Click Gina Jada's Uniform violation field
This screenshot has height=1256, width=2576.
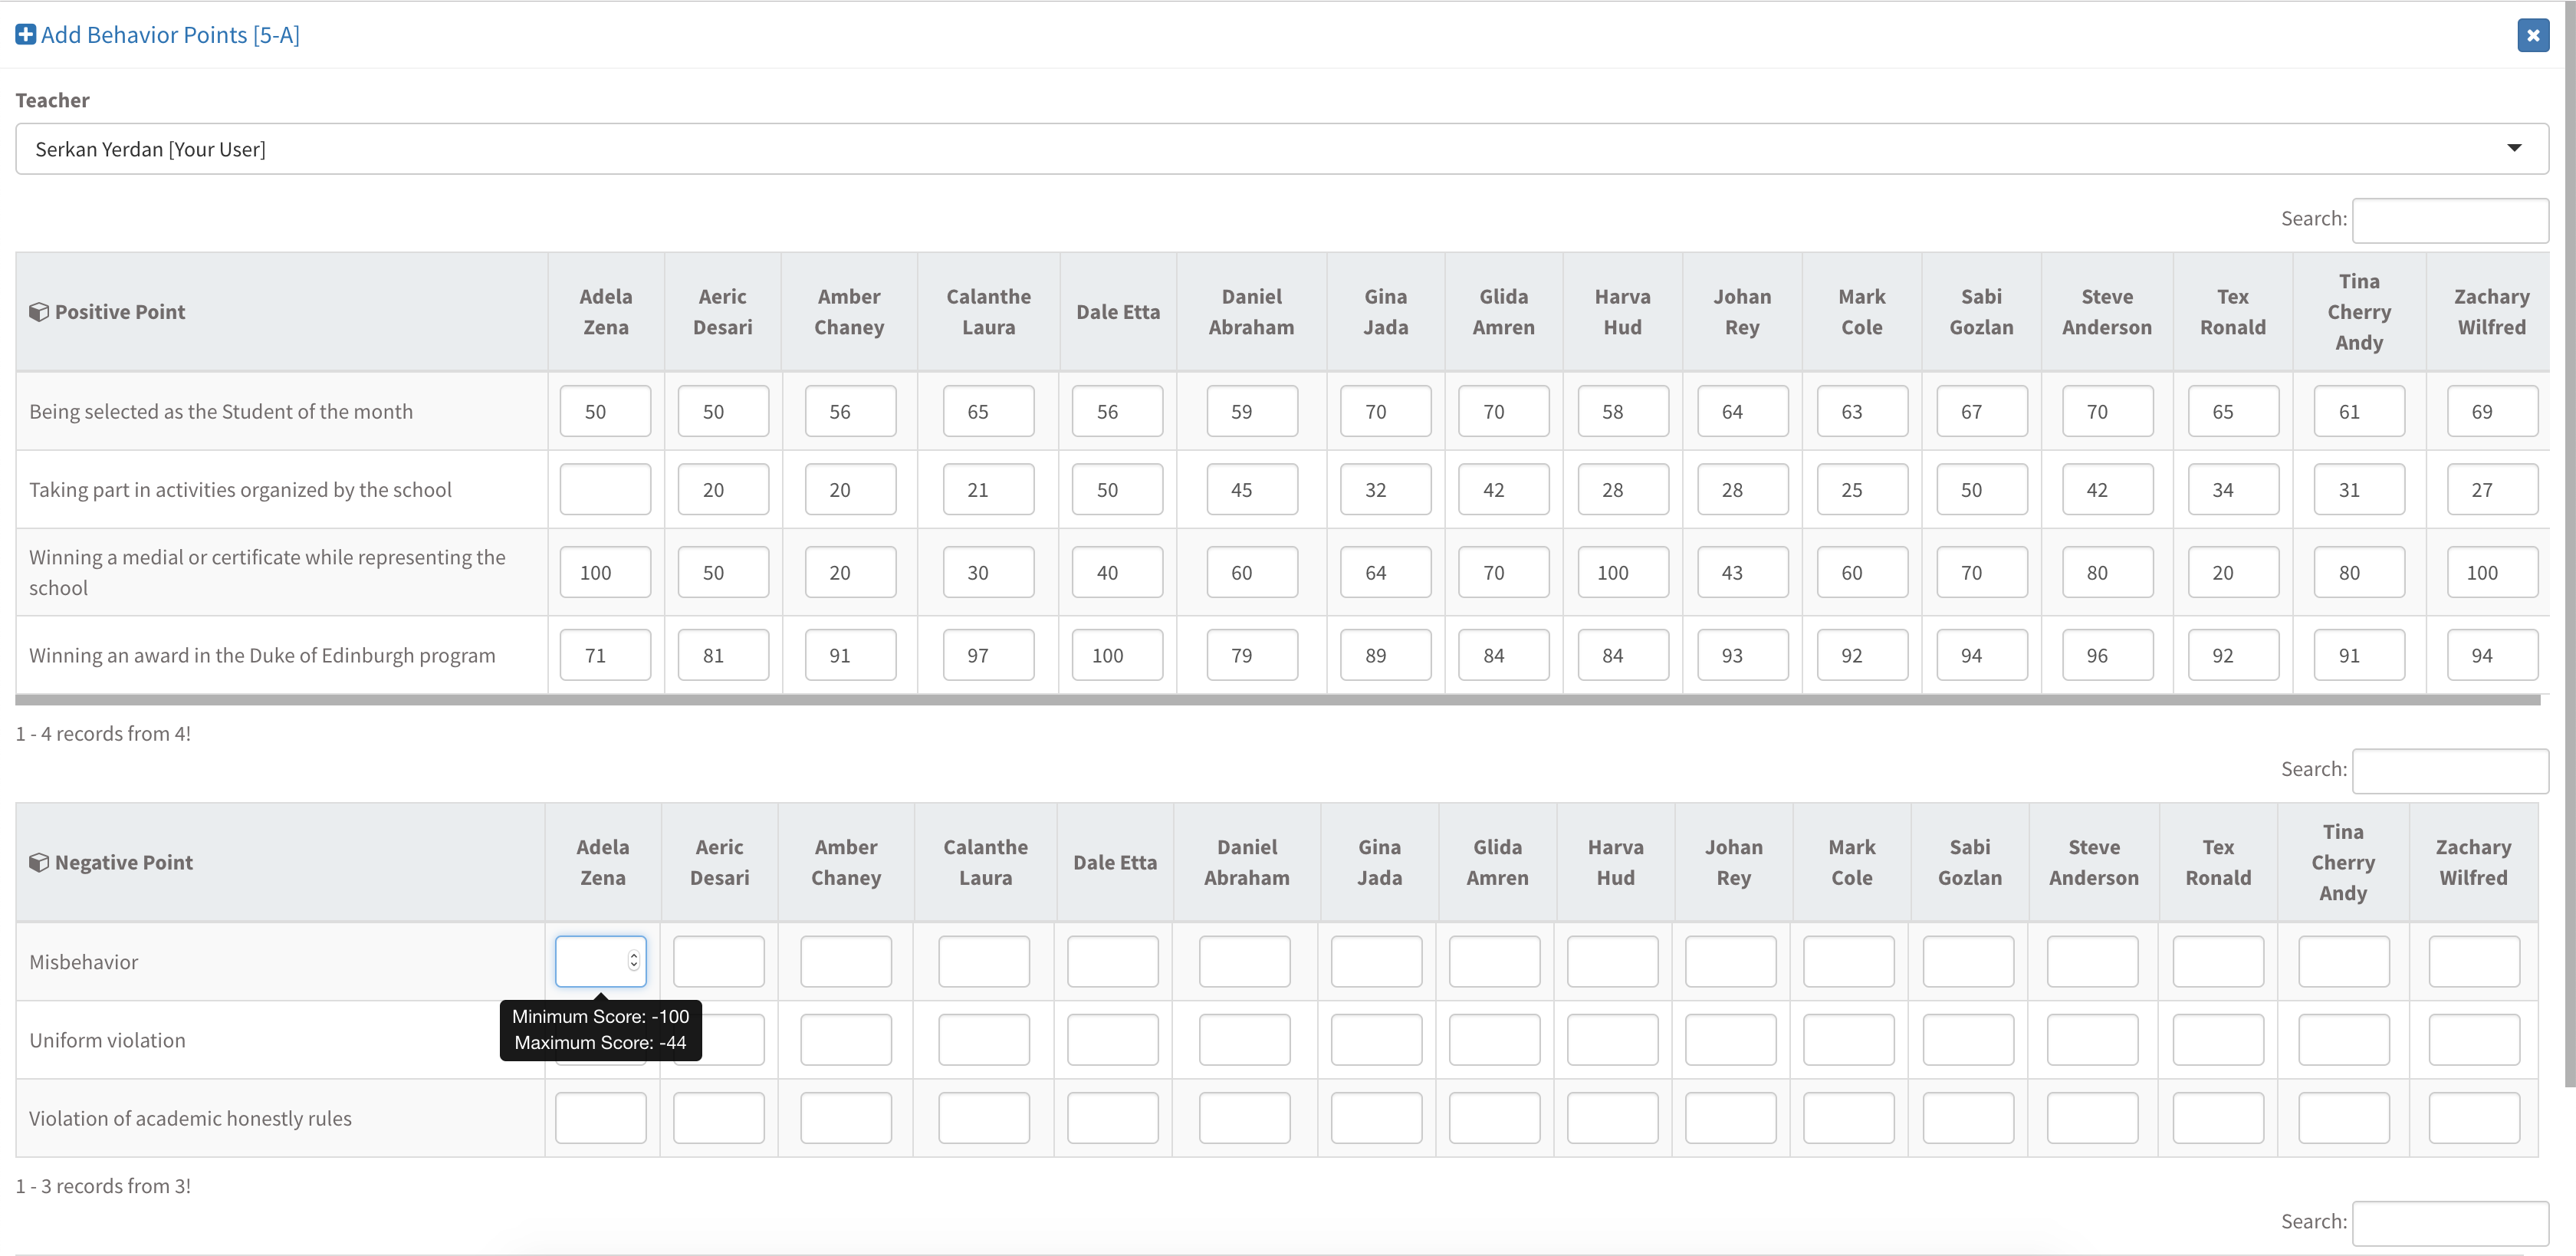pos(1376,1039)
